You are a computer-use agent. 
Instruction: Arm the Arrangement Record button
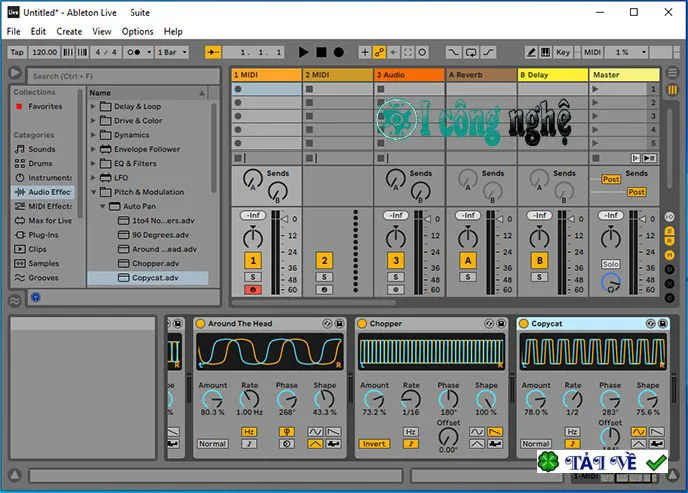[339, 52]
